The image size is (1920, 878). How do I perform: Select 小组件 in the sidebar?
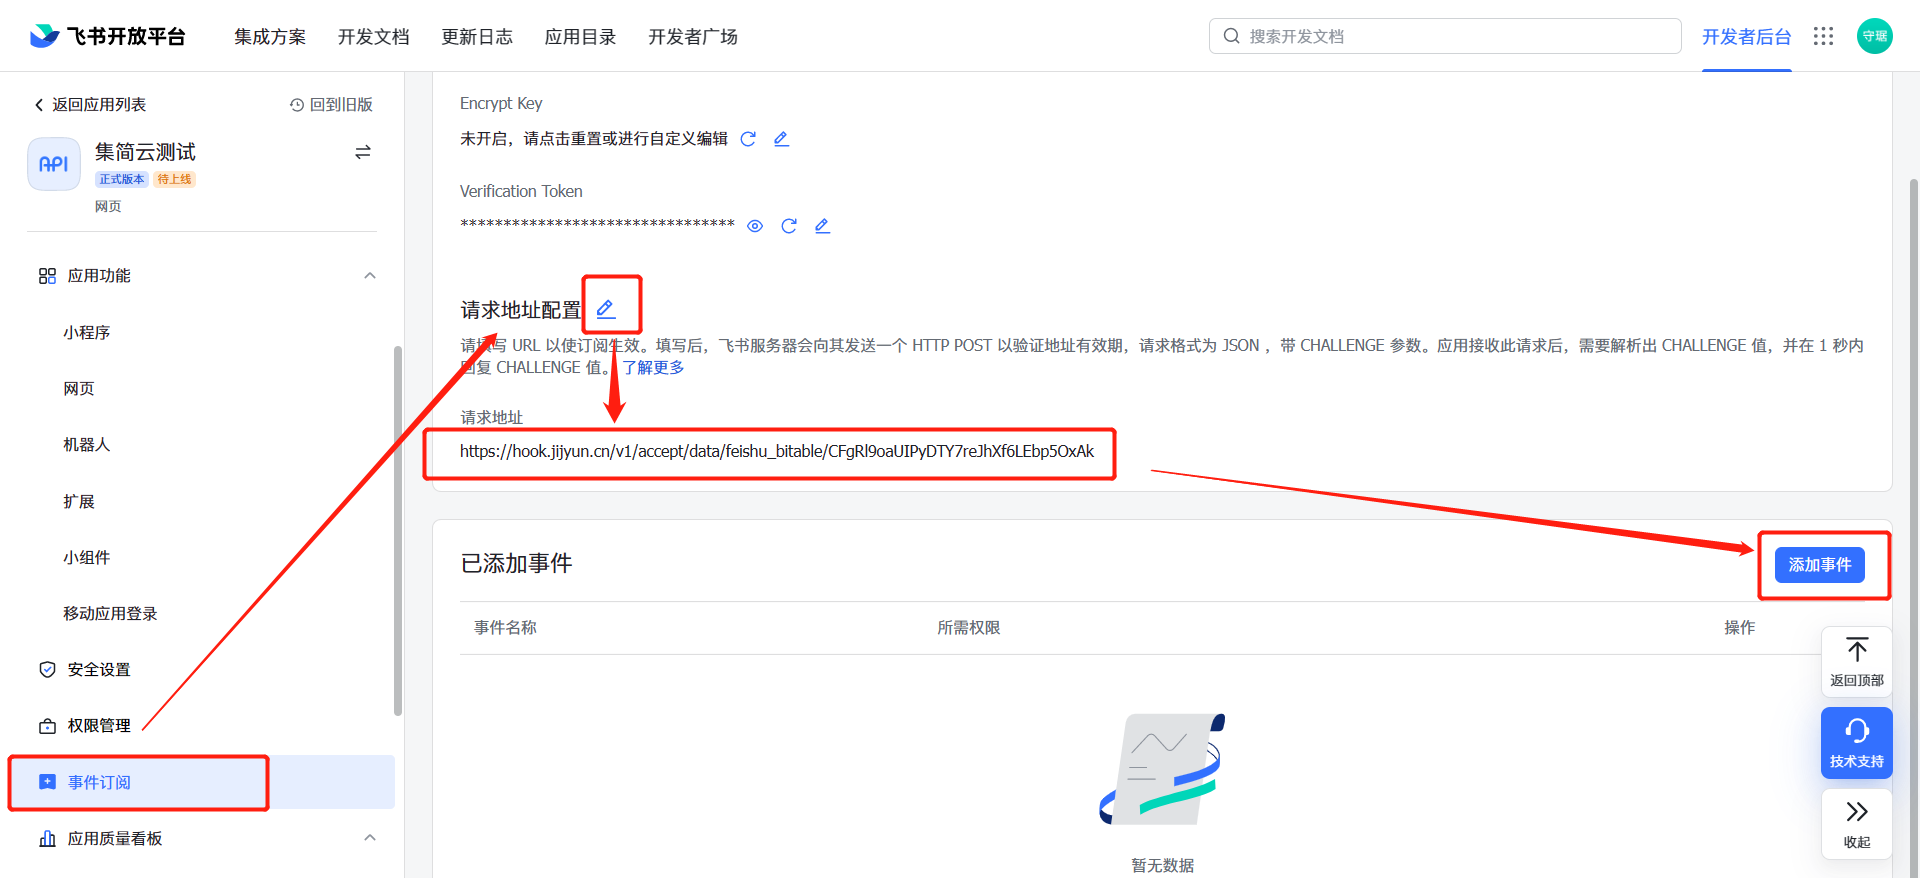87,557
